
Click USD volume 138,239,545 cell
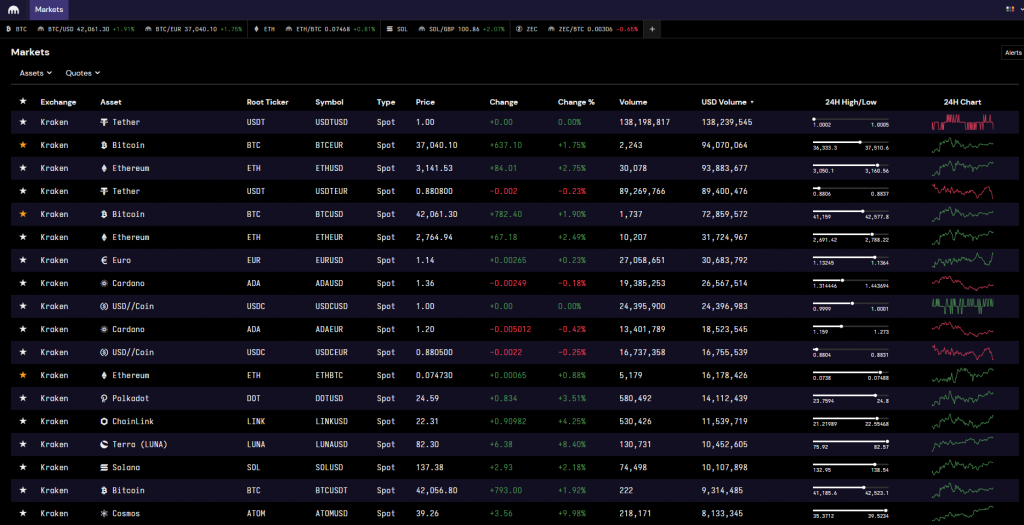[727, 122]
